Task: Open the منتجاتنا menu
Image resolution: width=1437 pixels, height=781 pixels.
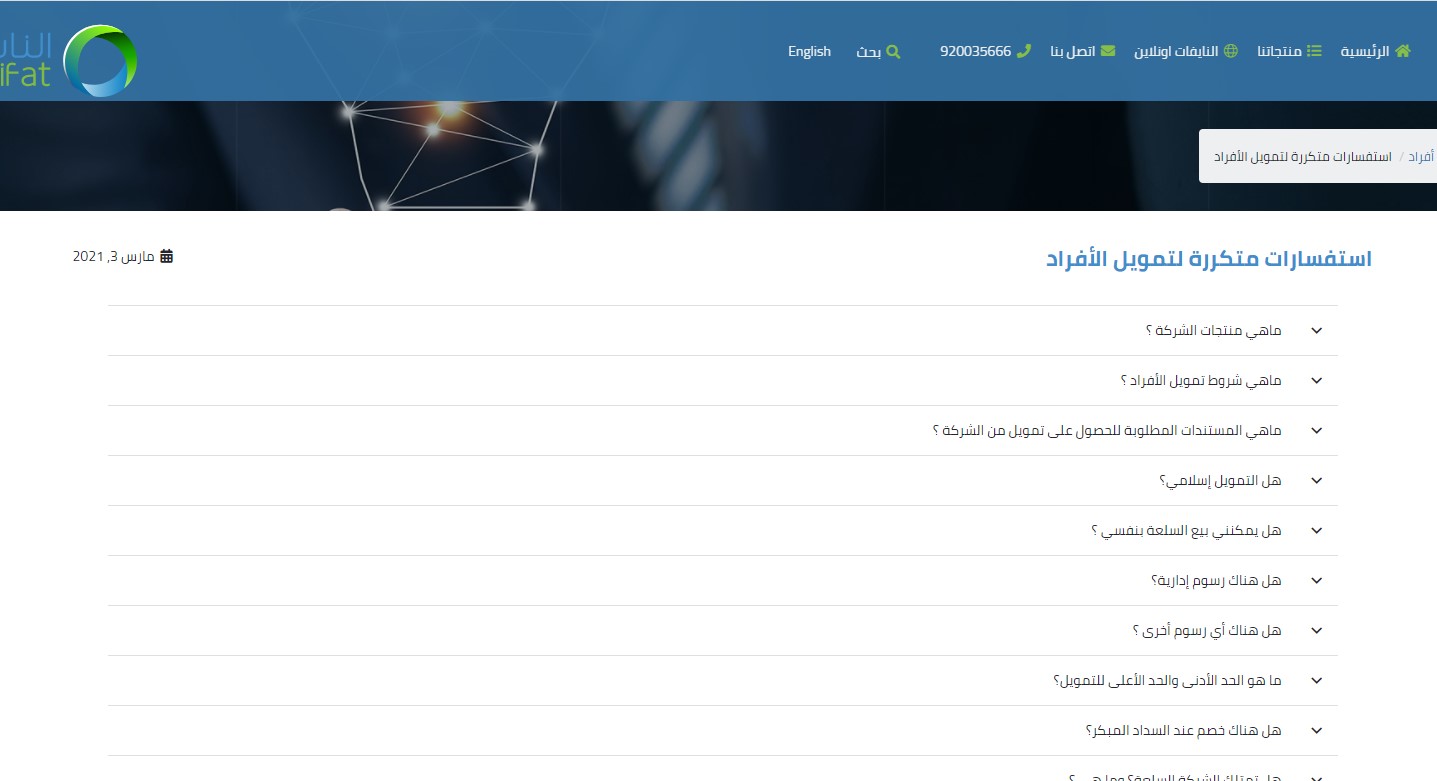Action: click(x=1279, y=51)
